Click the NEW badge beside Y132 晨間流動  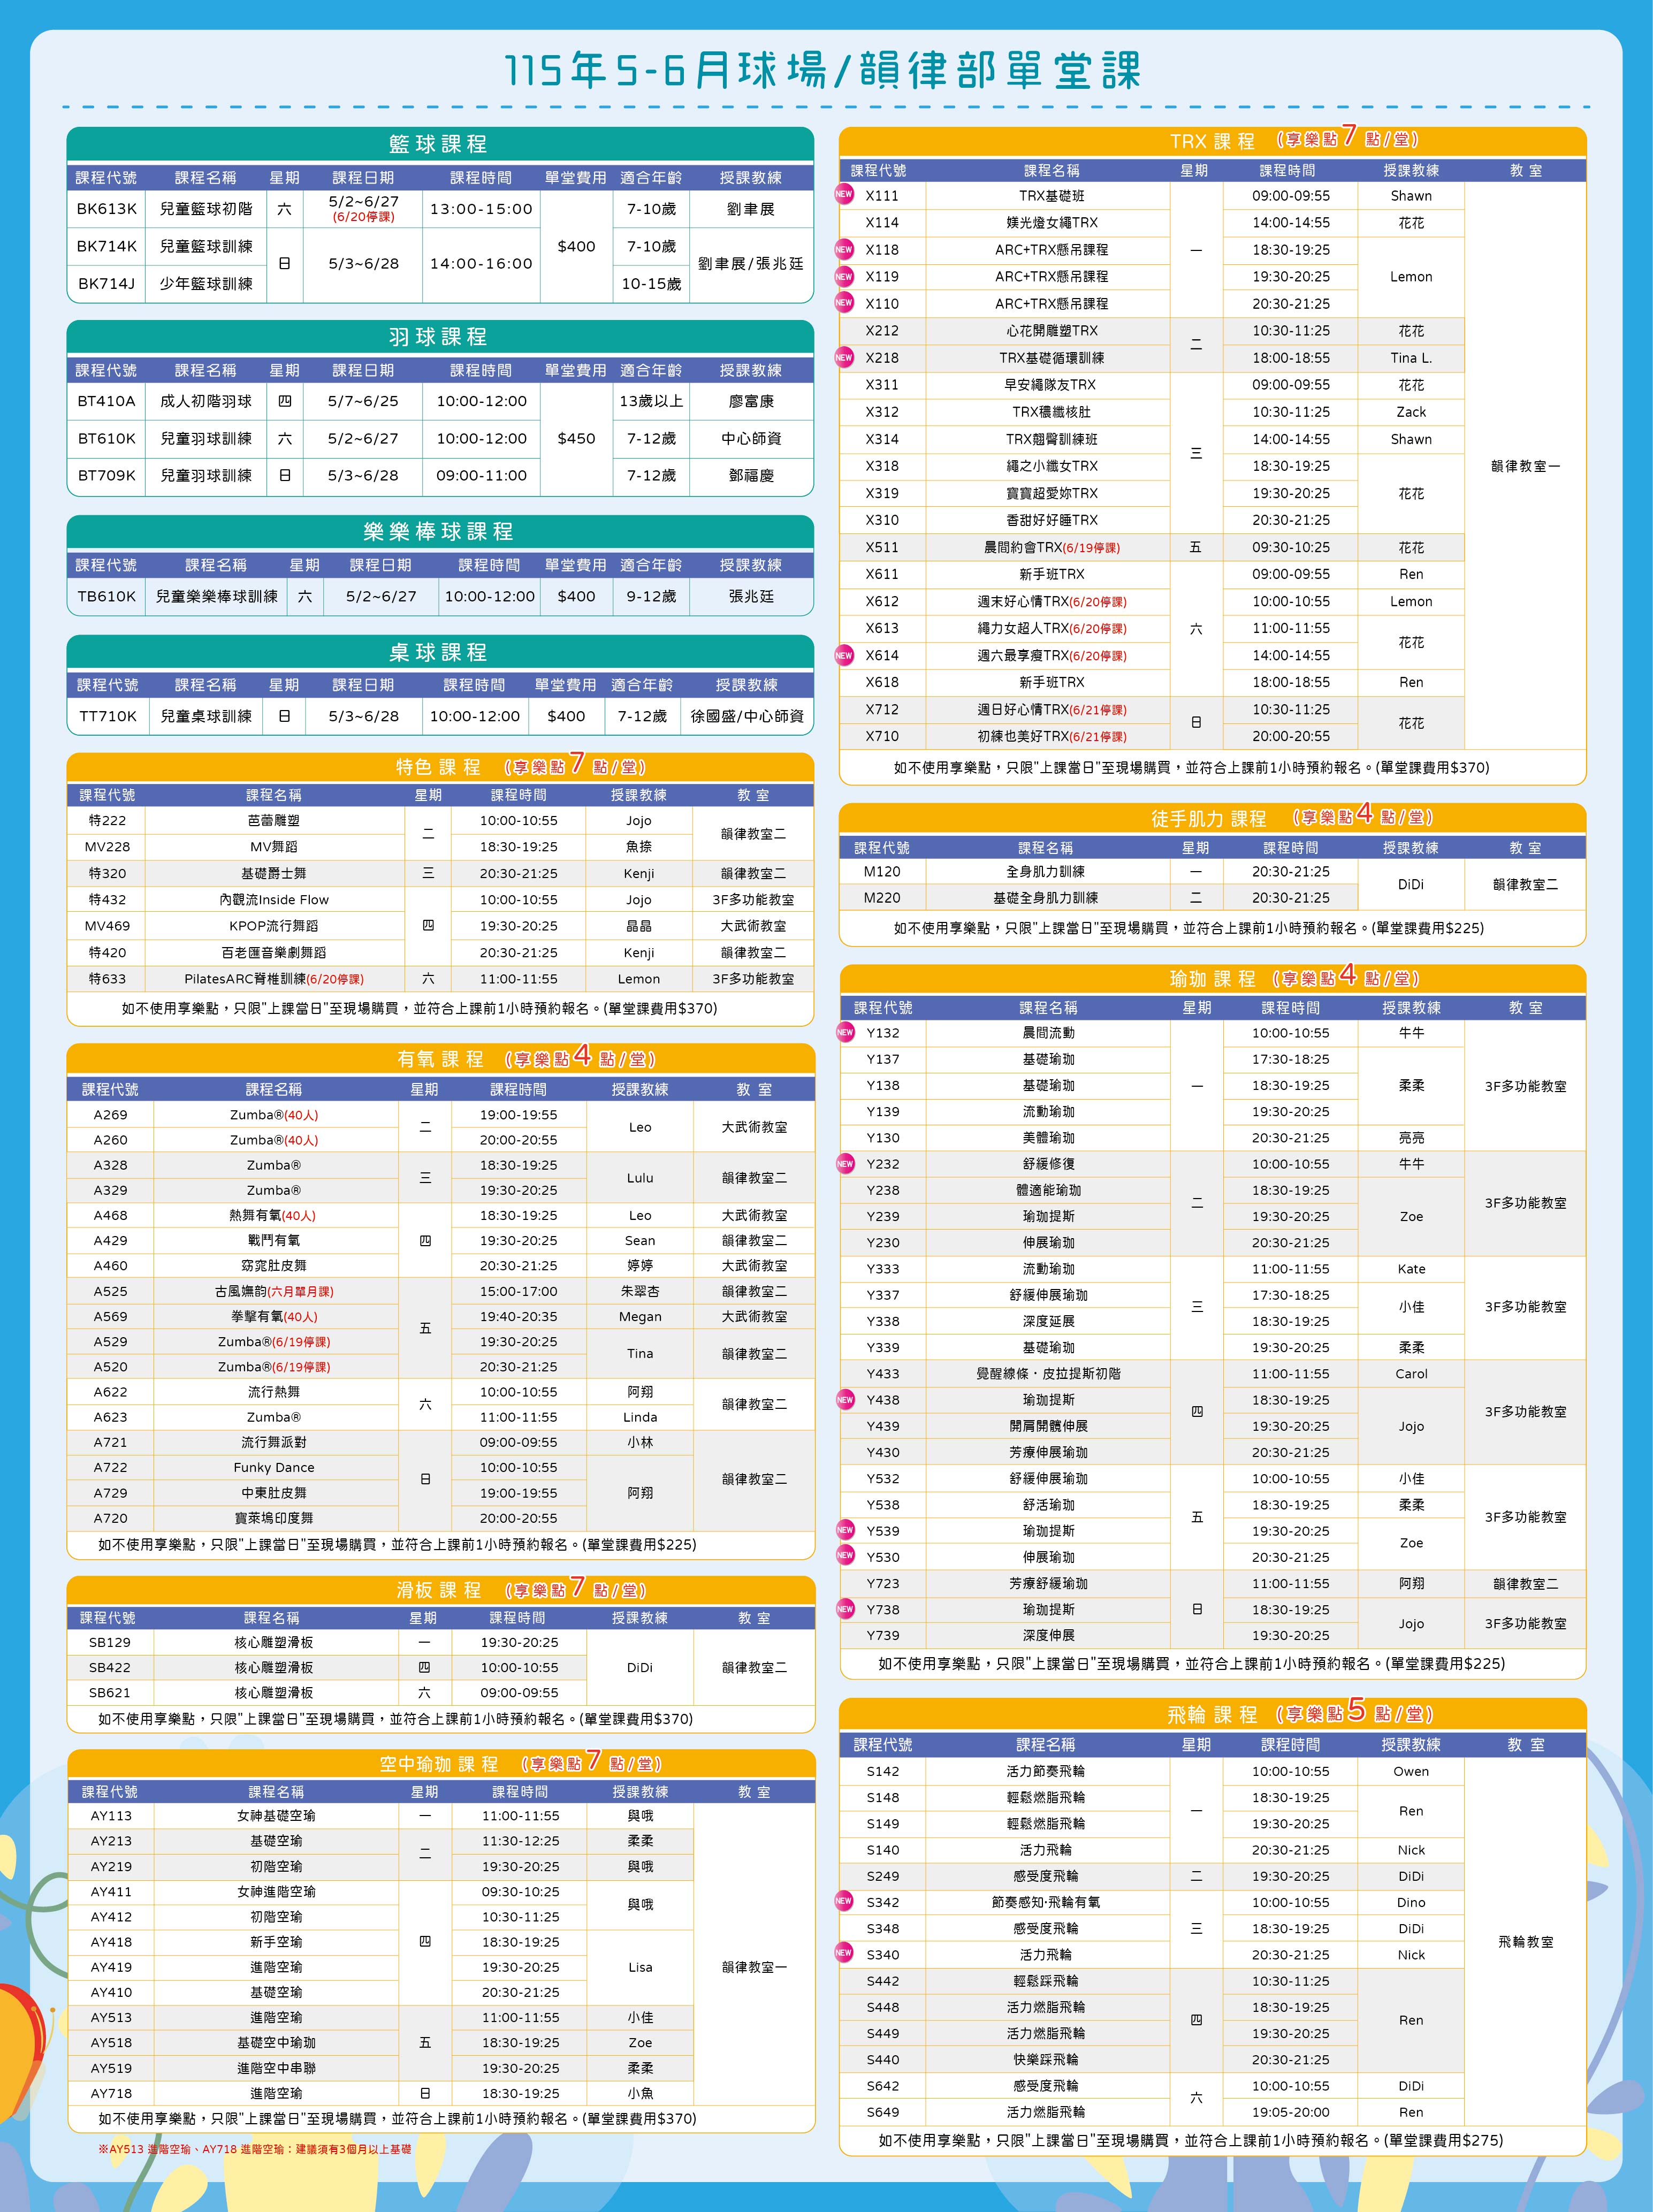[845, 1032]
